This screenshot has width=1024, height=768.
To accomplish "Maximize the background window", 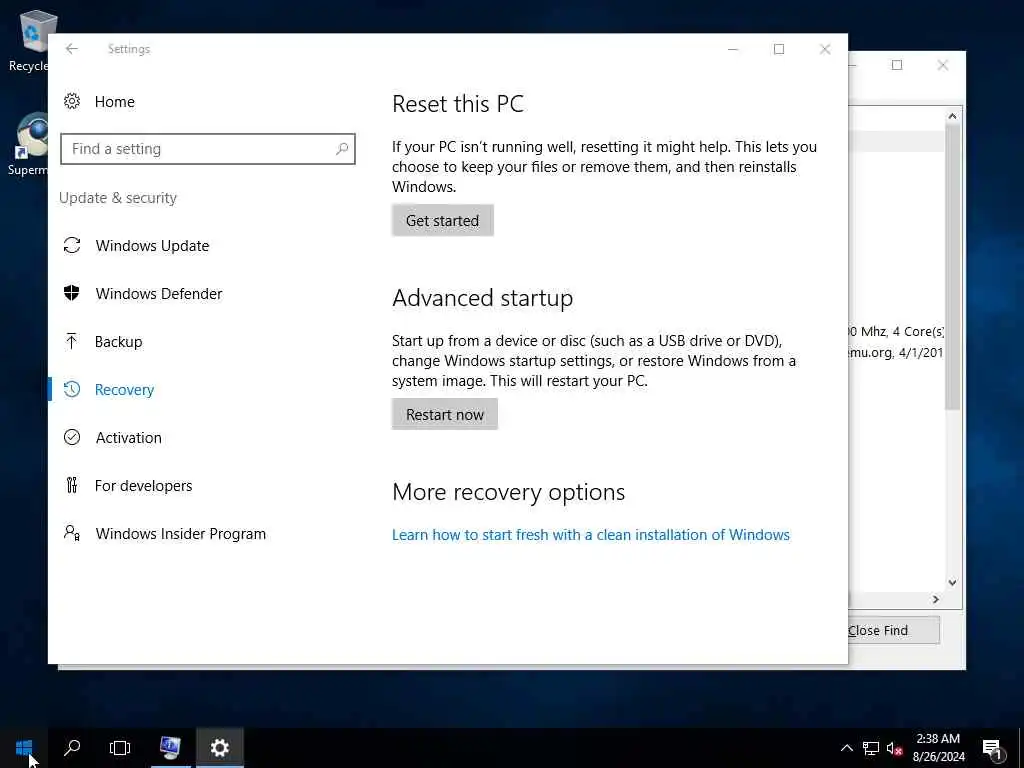I will coord(897,65).
